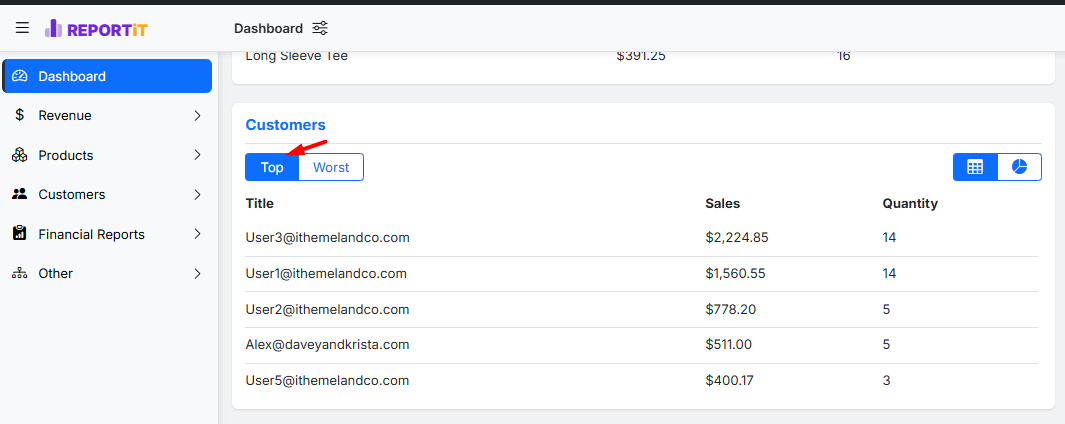Click the Products boxes icon
The width and height of the screenshot is (1065, 424).
pos(20,155)
